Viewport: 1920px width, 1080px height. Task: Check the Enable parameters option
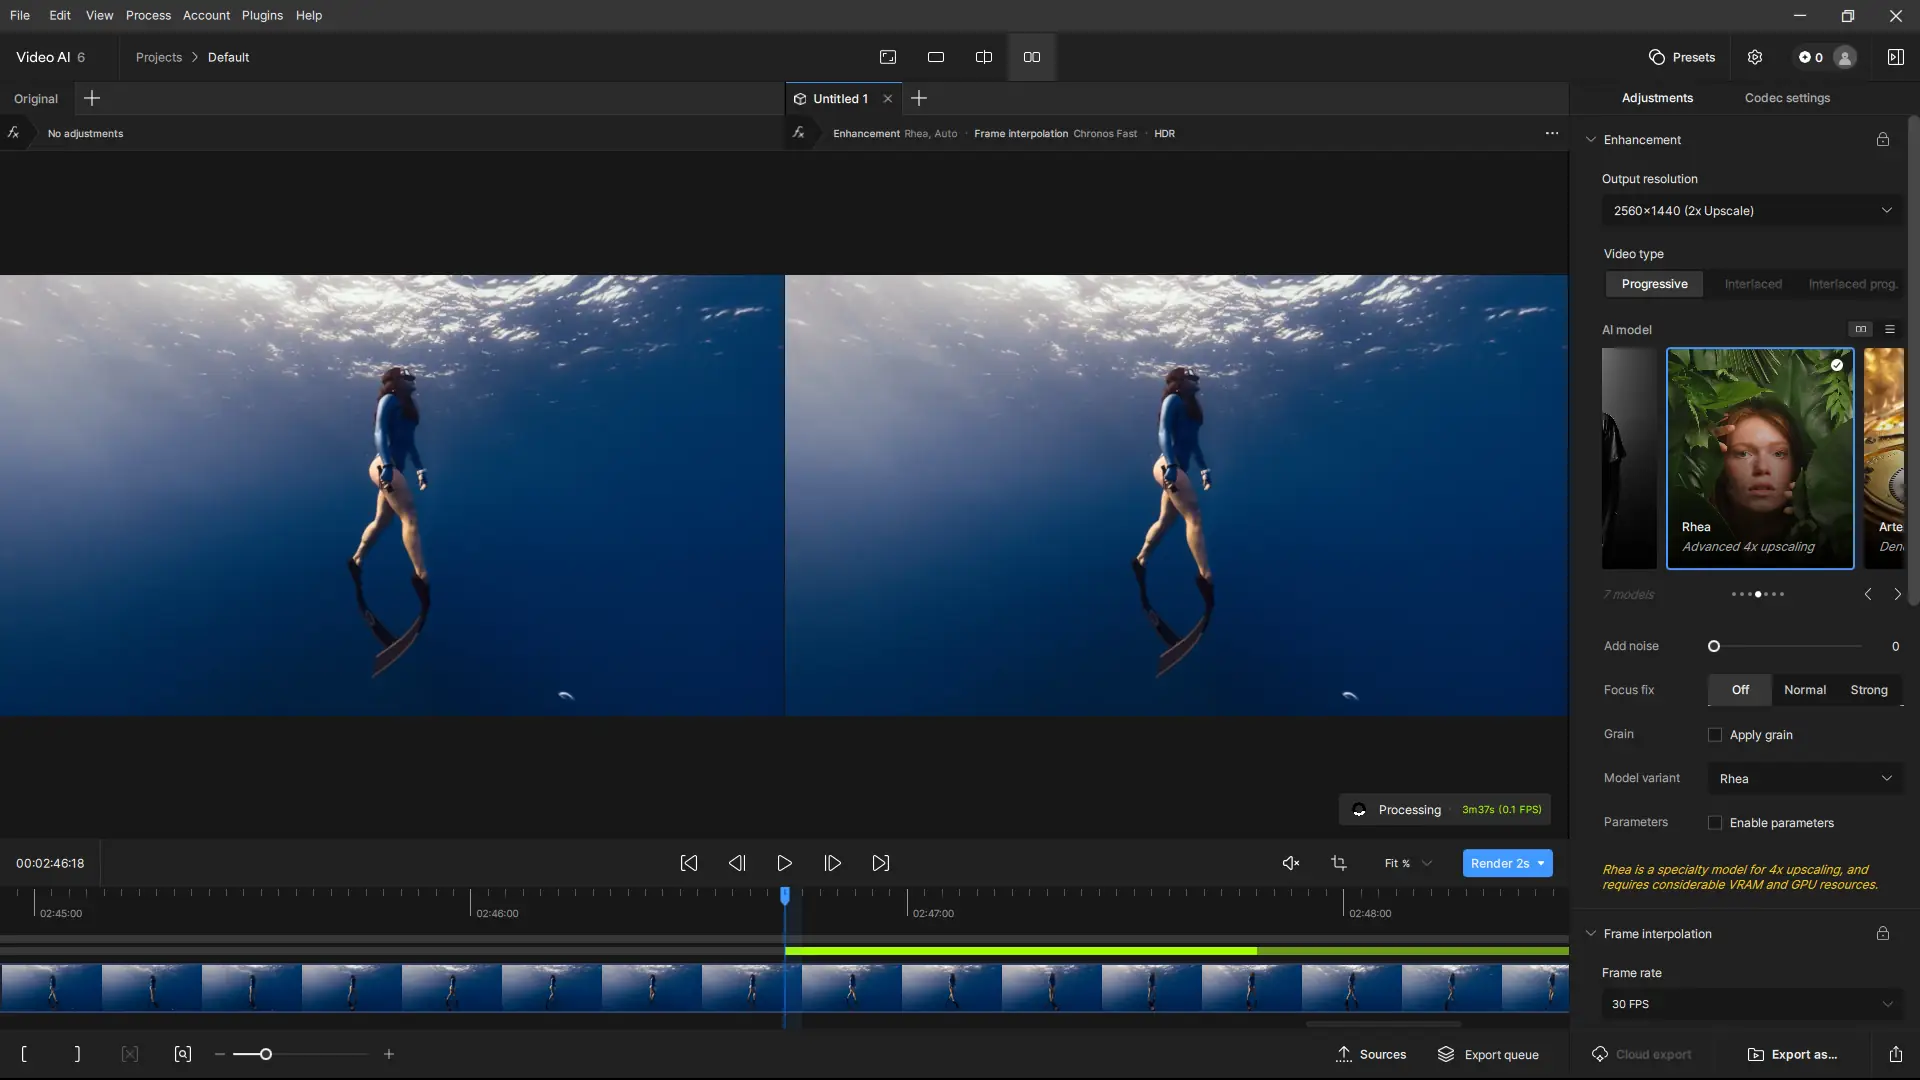1715,823
